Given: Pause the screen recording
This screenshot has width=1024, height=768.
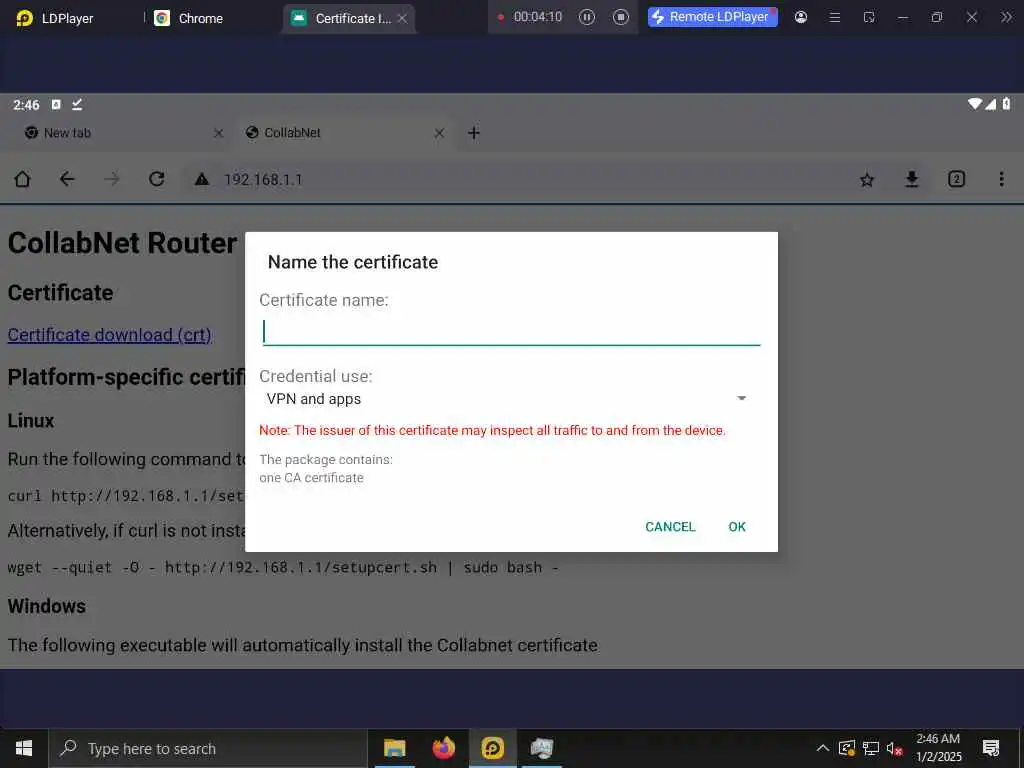Looking at the screenshot, I should 586,17.
